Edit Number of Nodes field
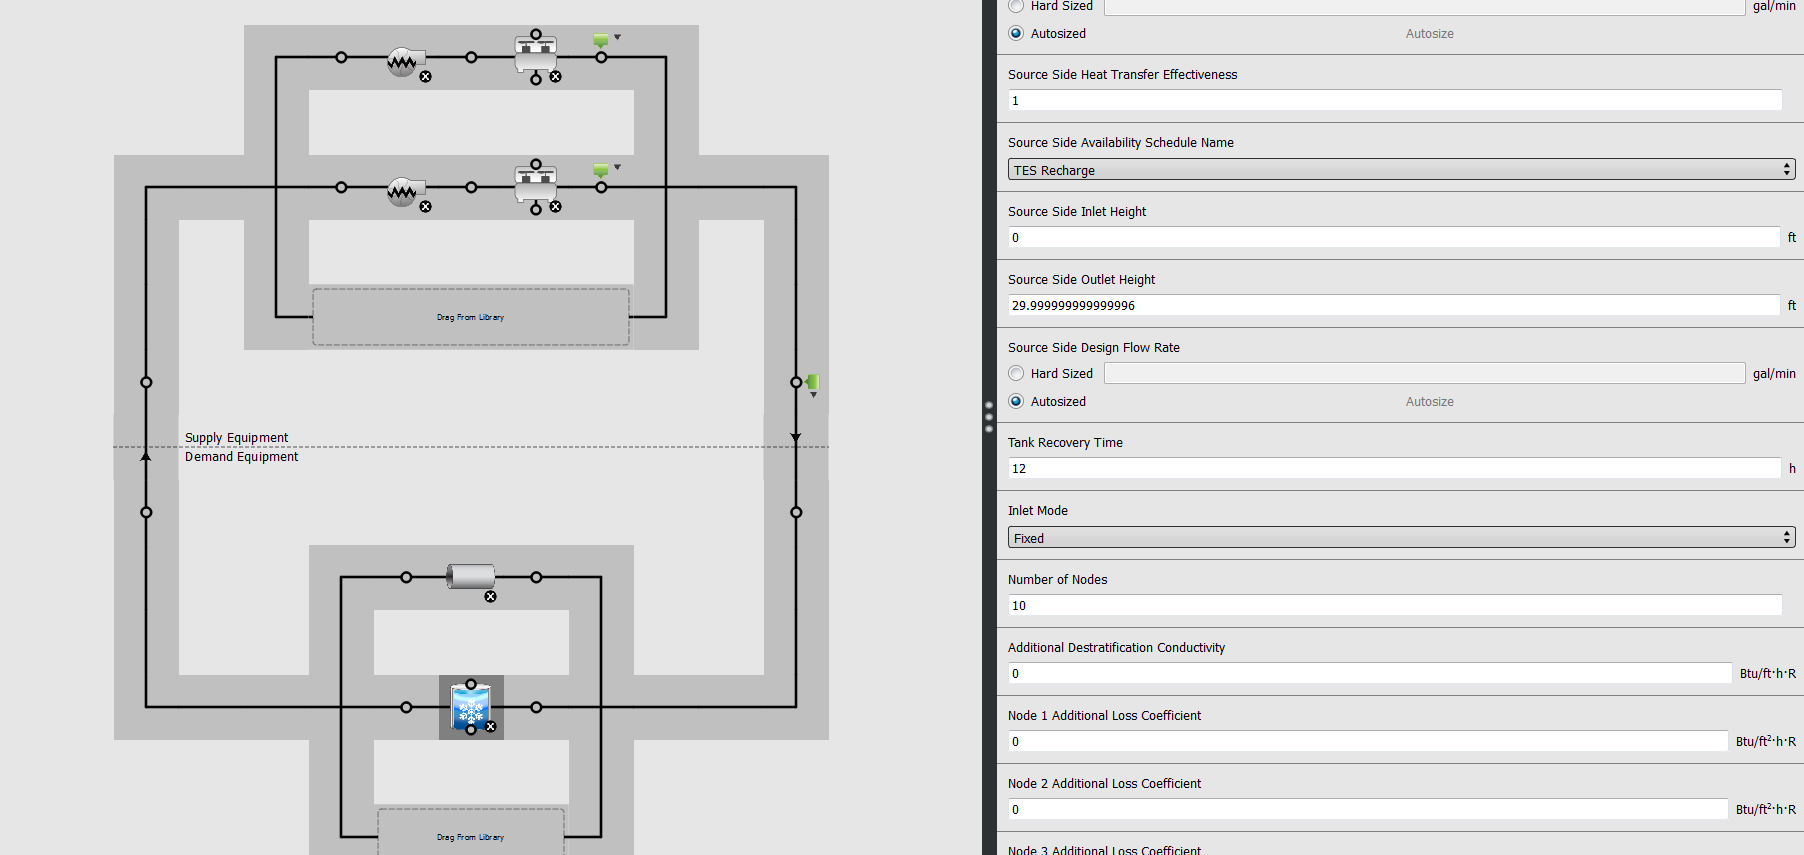The image size is (1804, 855). [1394, 605]
